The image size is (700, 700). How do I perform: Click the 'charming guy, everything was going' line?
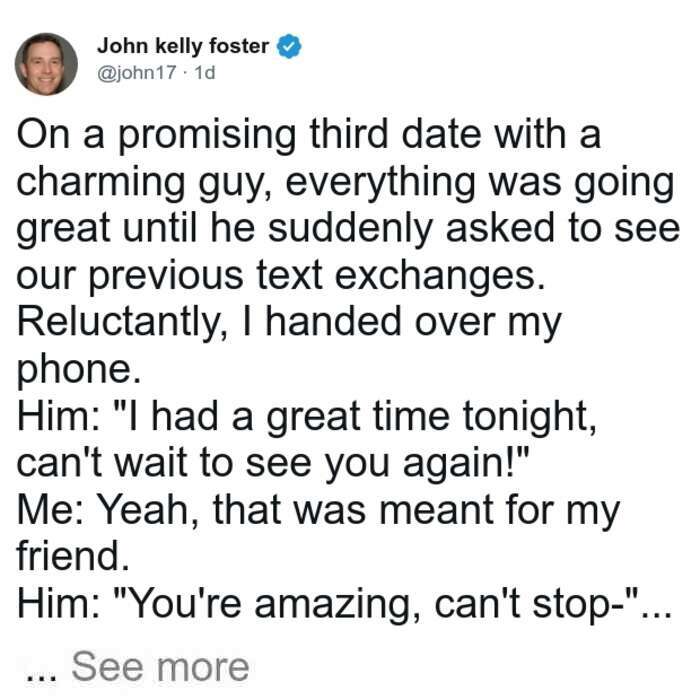345,183
